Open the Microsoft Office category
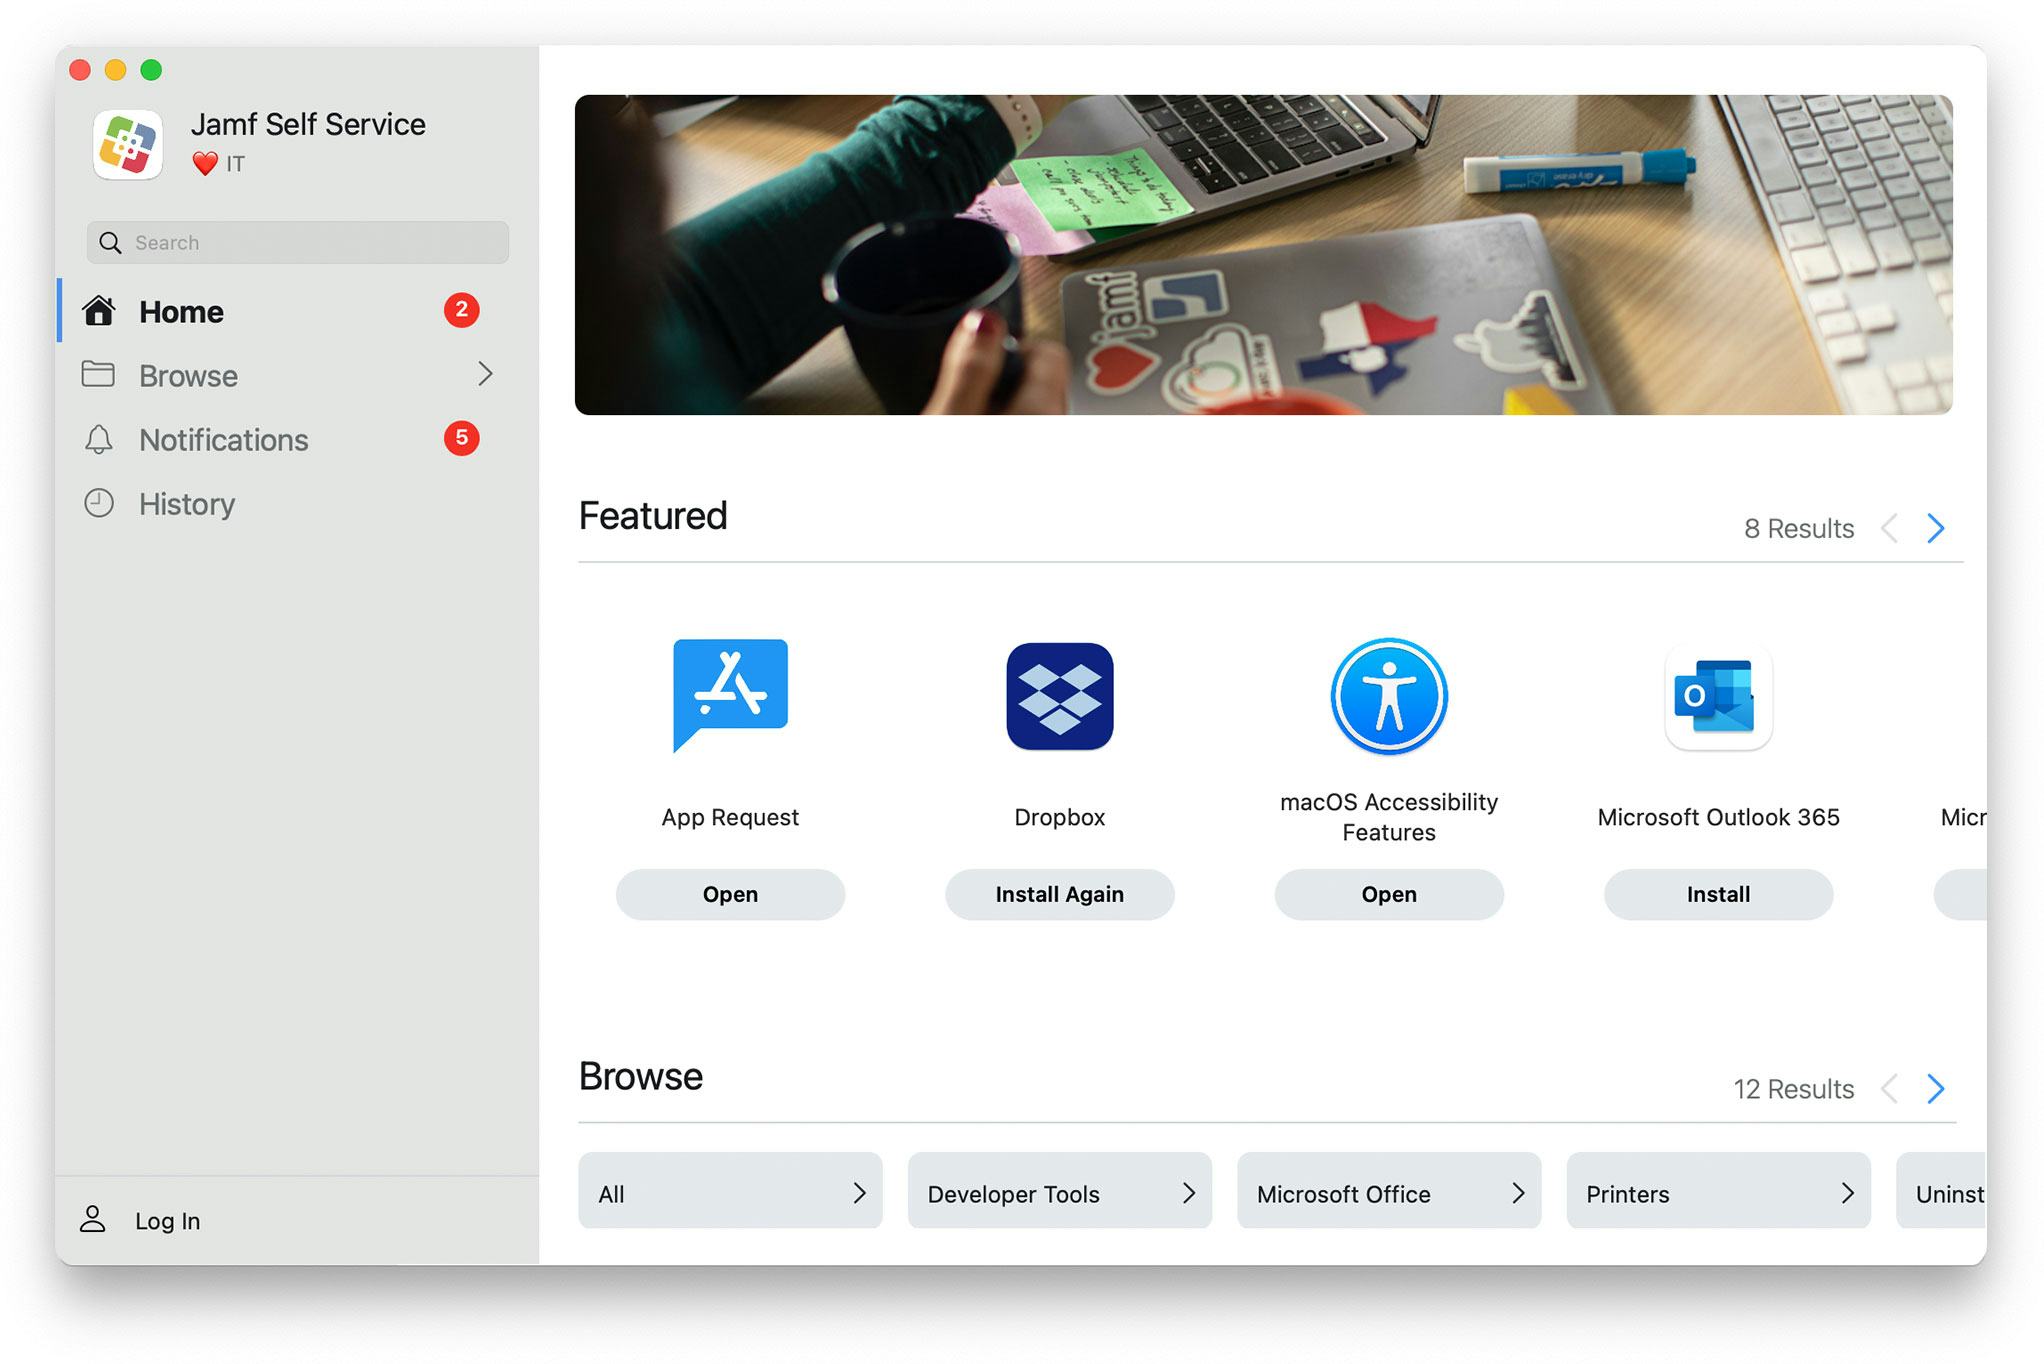The image size is (2044, 1364). (x=1388, y=1192)
